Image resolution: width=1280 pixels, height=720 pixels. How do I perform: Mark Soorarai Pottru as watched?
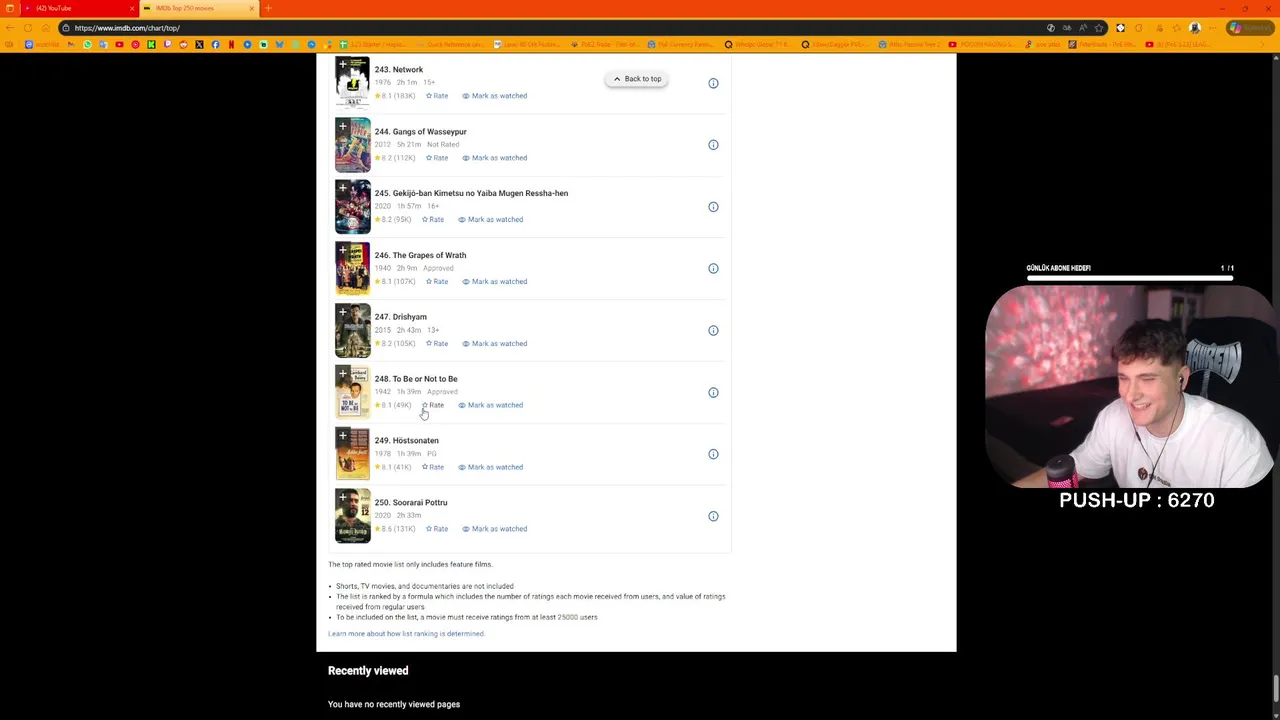tap(494, 529)
